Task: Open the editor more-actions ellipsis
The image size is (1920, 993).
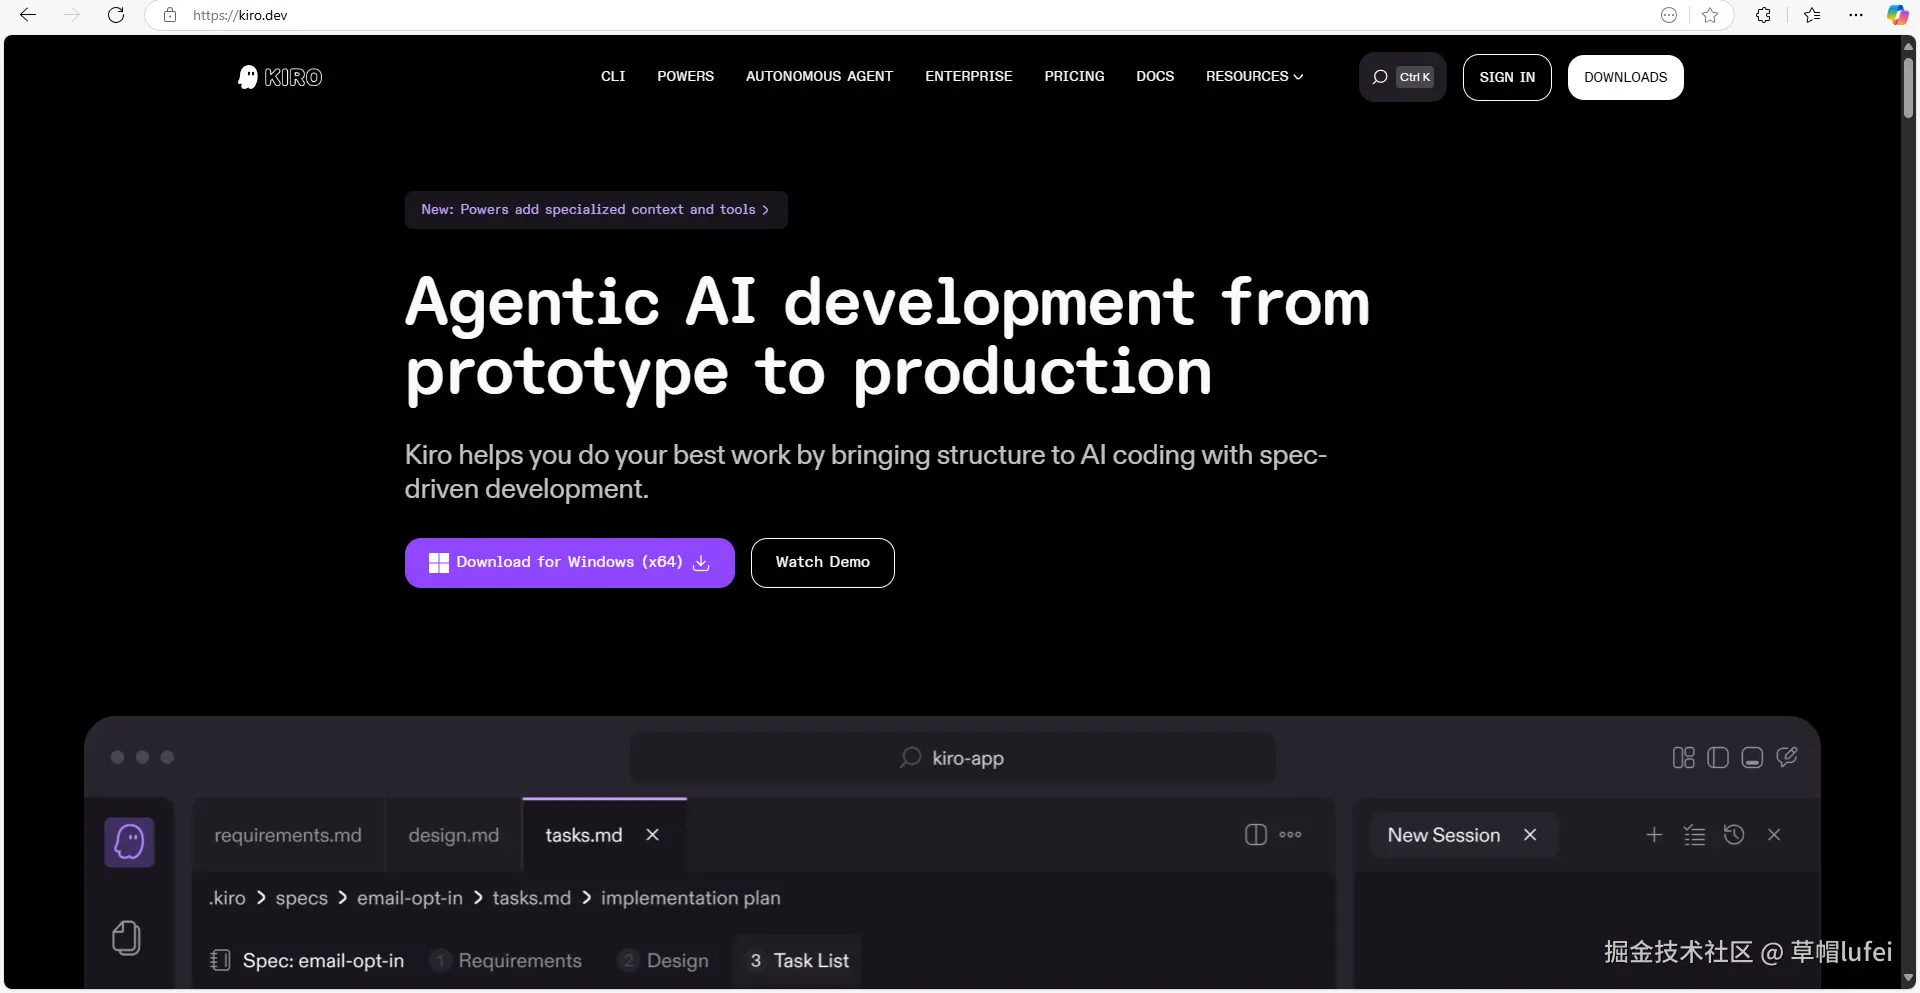Action: (x=1291, y=835)
